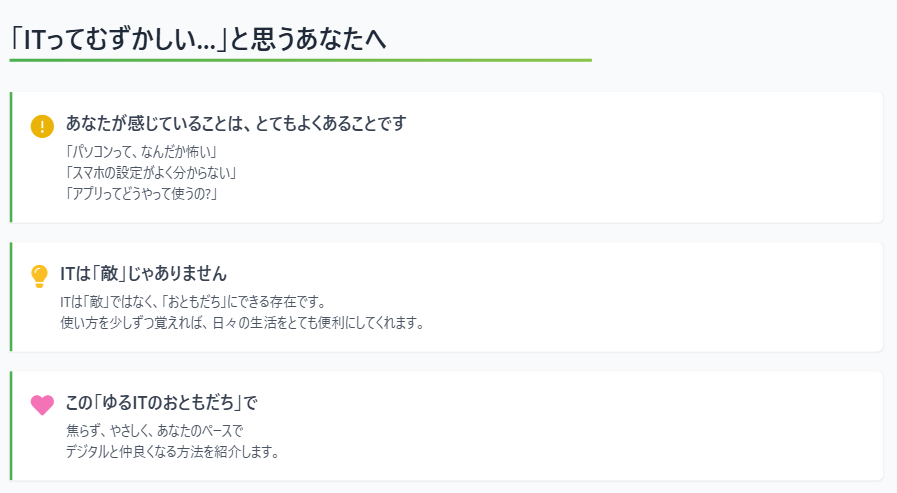Click the yellow exclamation mark icon

(42, 126)
